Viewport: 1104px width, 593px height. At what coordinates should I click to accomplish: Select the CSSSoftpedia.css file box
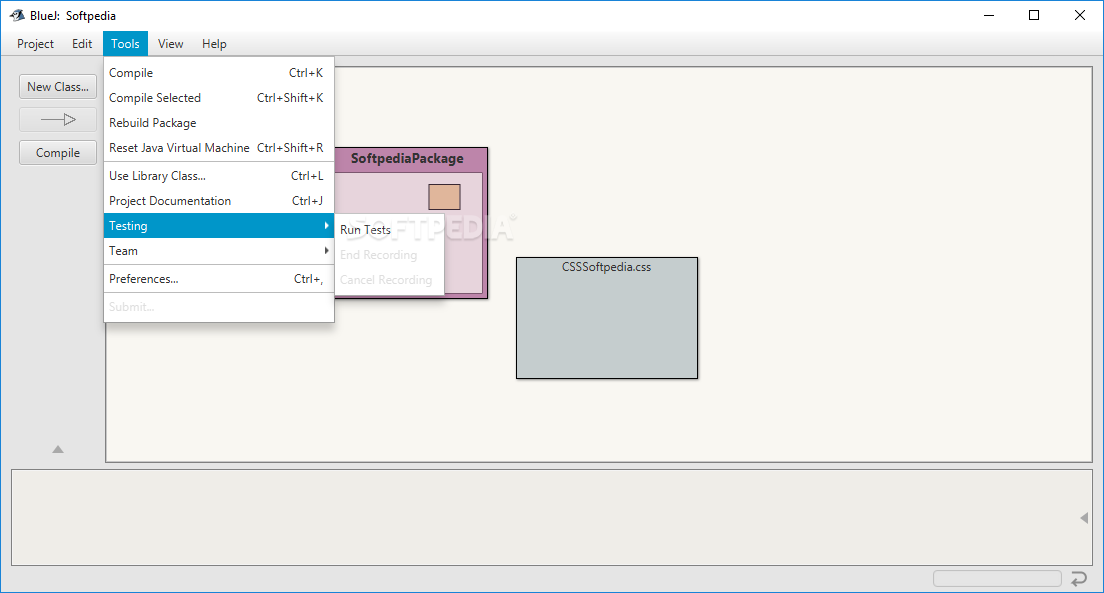point(607,318)
